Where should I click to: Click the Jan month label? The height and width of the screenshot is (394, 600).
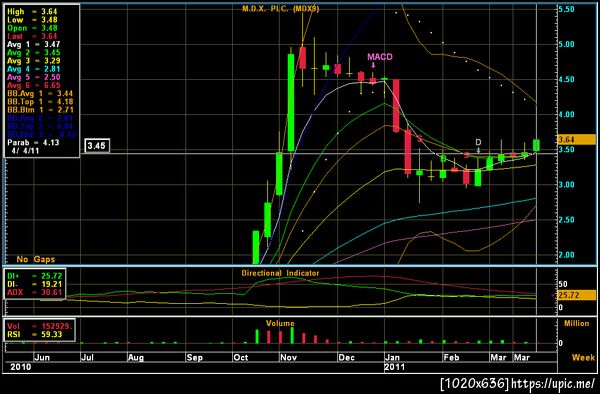(392, 358)
